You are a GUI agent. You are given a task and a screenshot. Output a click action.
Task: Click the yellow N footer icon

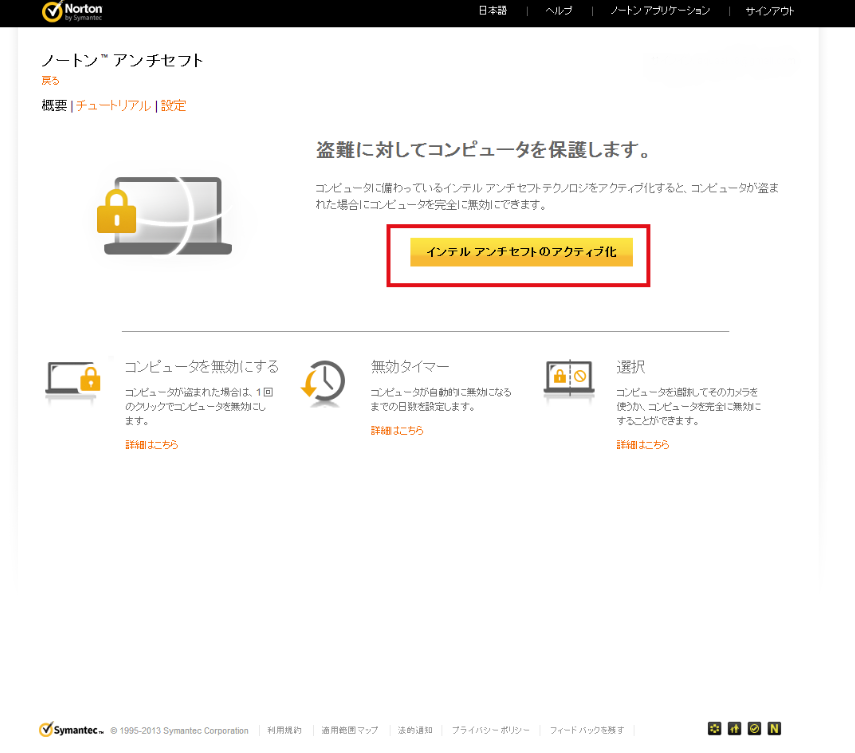(x=774, y=728)
